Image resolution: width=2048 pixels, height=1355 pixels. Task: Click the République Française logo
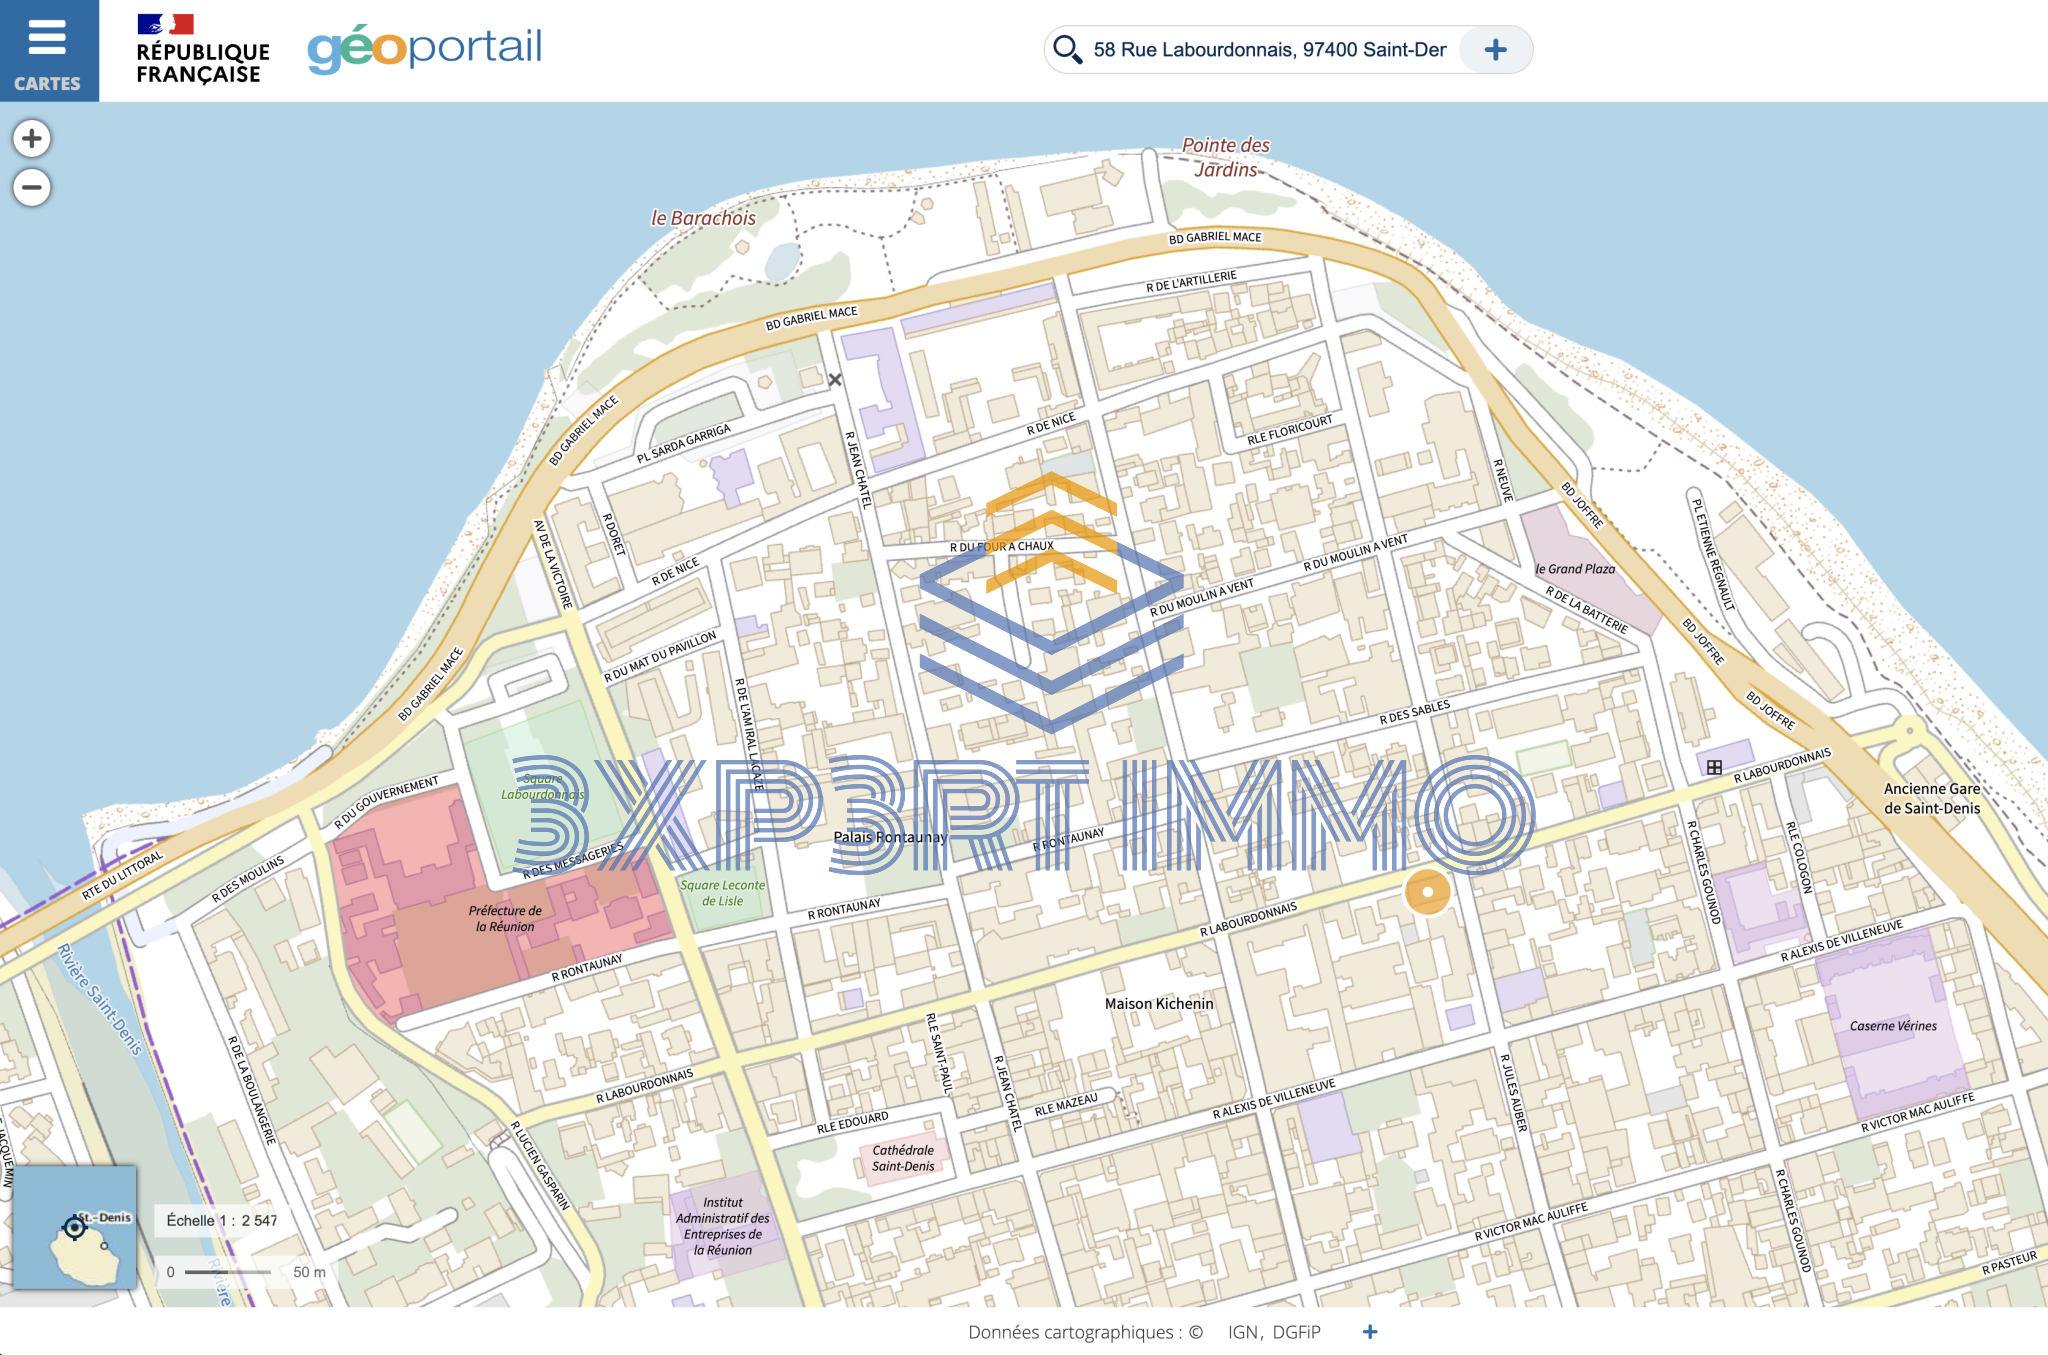tap(202, 50)
